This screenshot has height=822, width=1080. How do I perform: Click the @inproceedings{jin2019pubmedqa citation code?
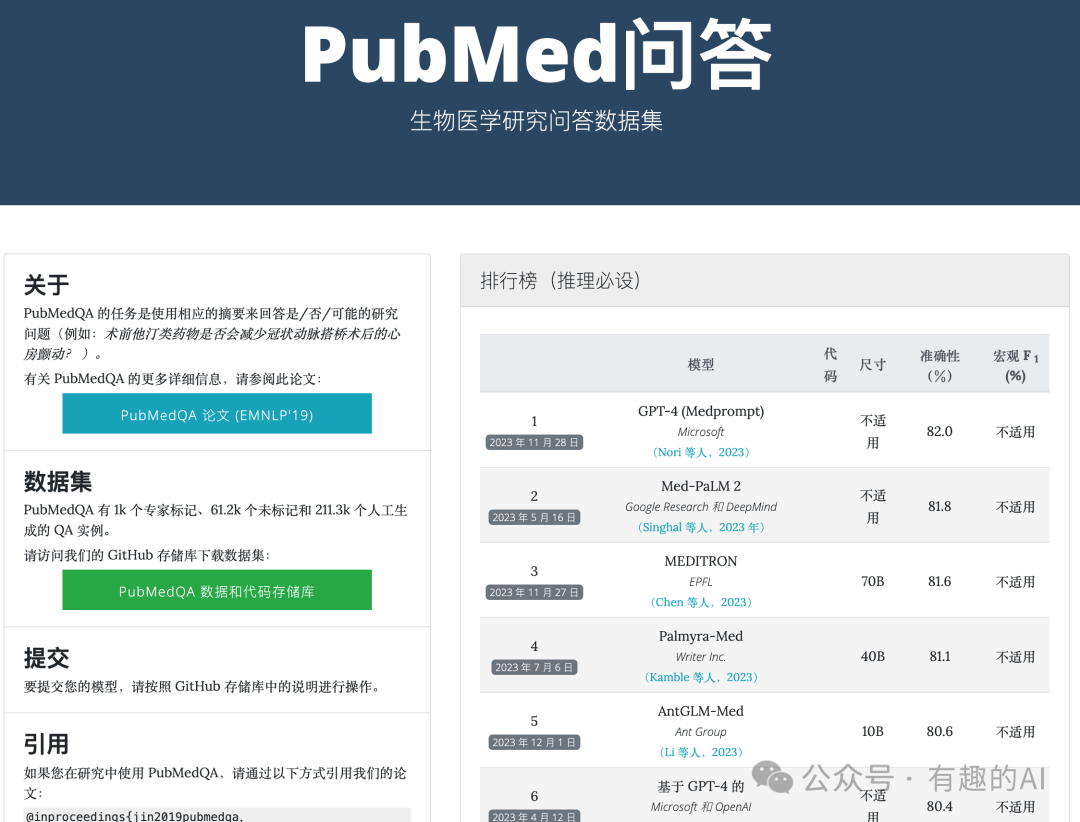click(134, 816)
